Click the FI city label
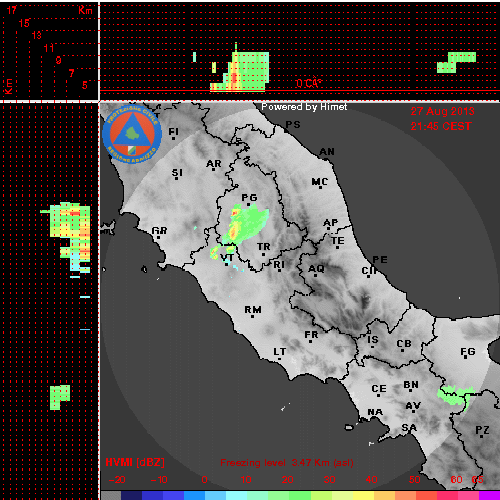 [173, 132]
